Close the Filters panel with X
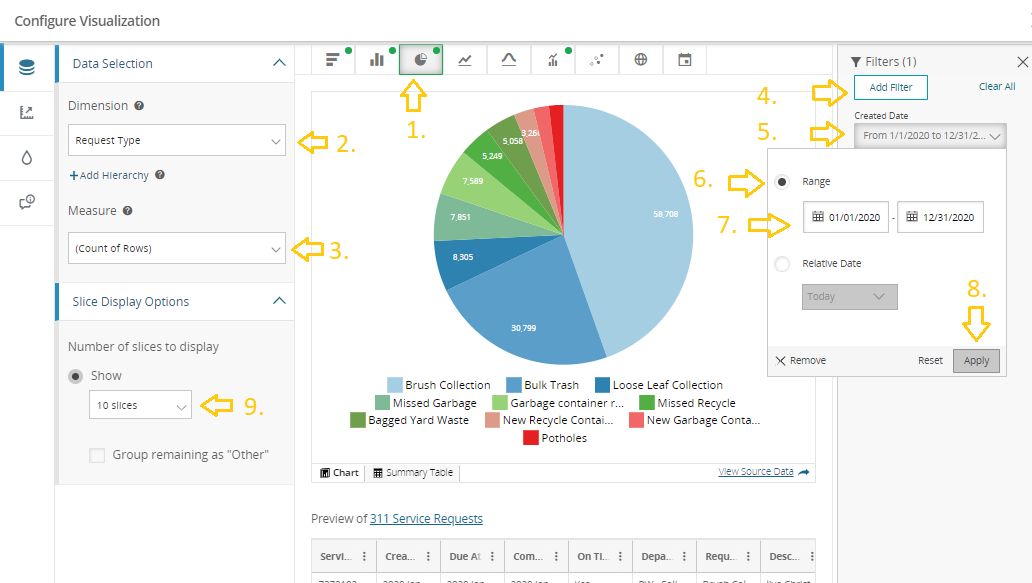The width and height of the screenshot is (1032, 583). [x=1022, y=62]
